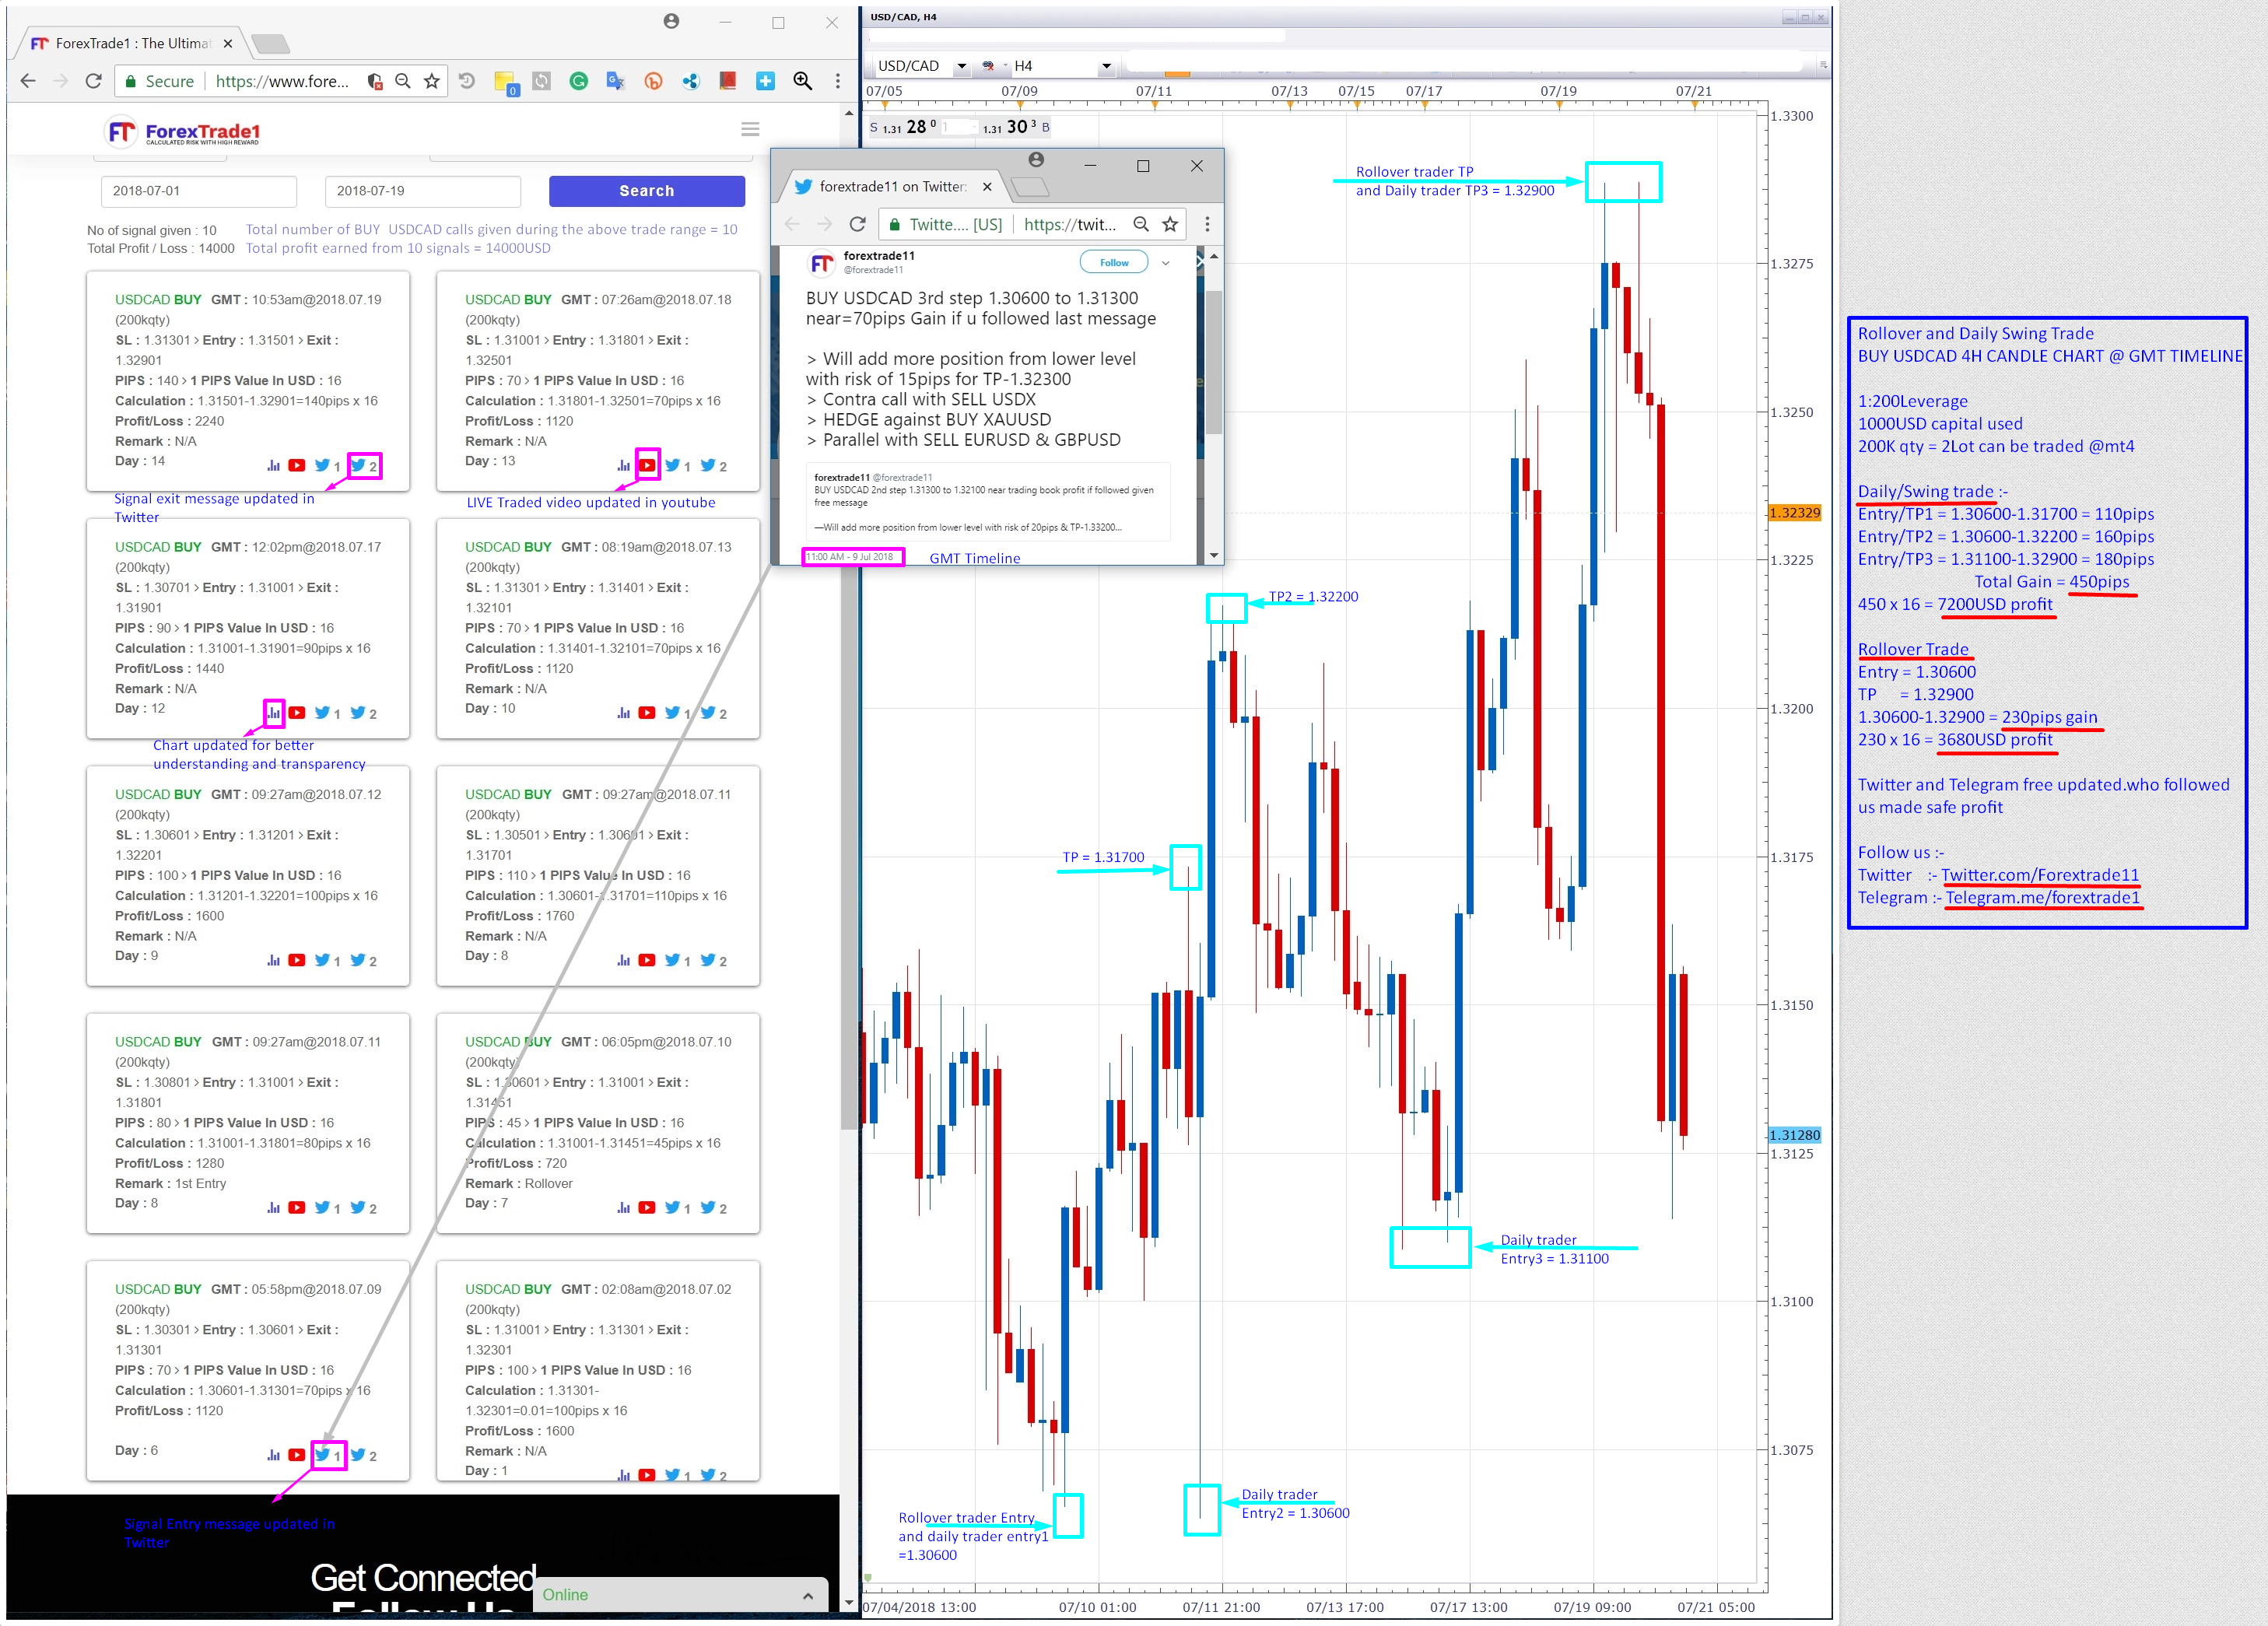Reload the Twitter popup window page
The image size is (2268, 1626).
(x=857, y=224)
